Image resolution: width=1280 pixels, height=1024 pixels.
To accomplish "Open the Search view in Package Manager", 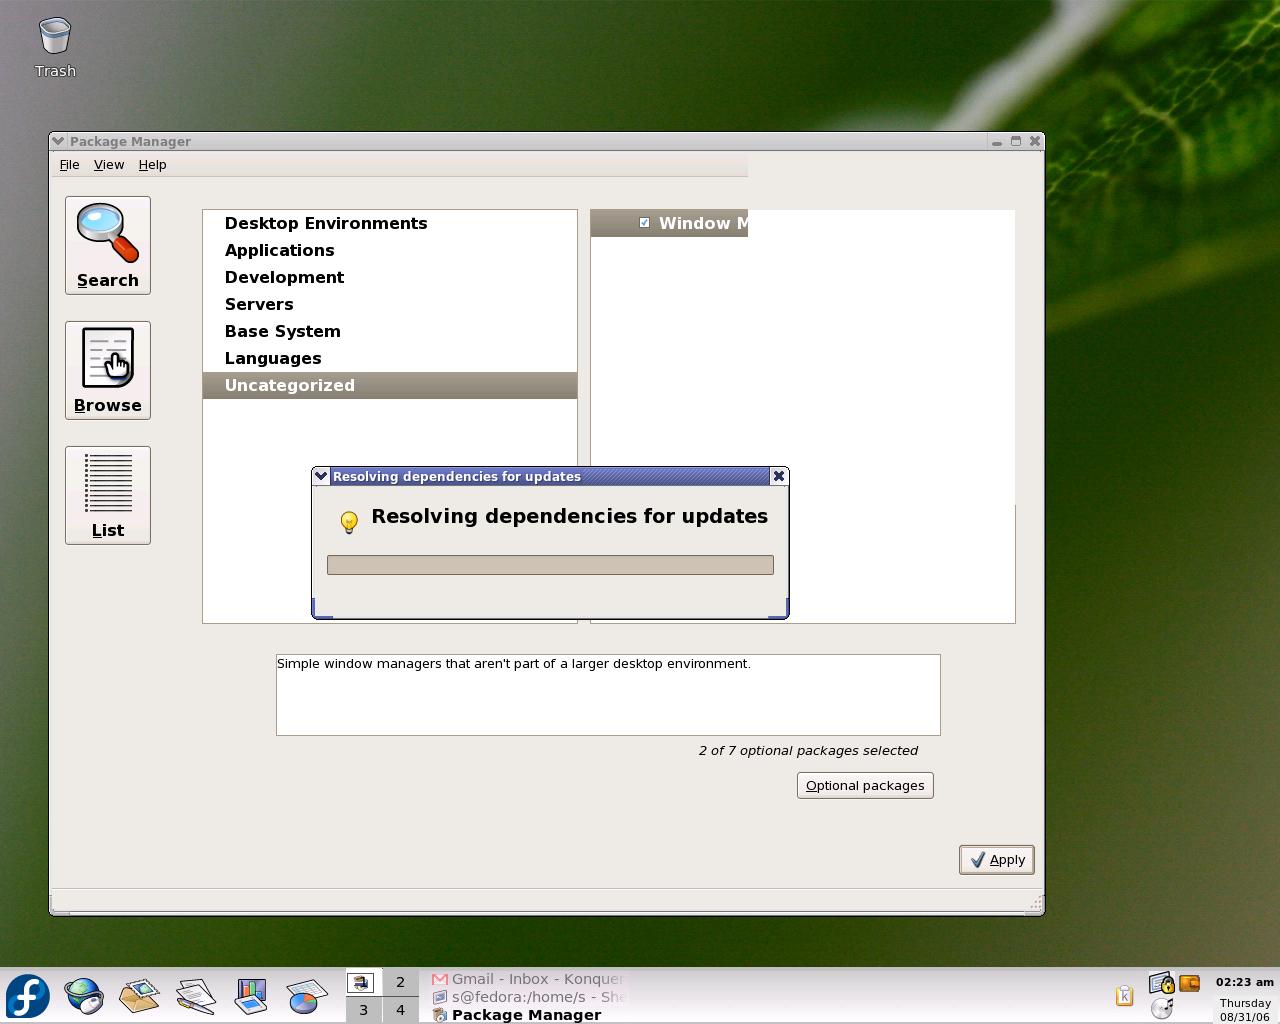I will [x=108, y=245].
